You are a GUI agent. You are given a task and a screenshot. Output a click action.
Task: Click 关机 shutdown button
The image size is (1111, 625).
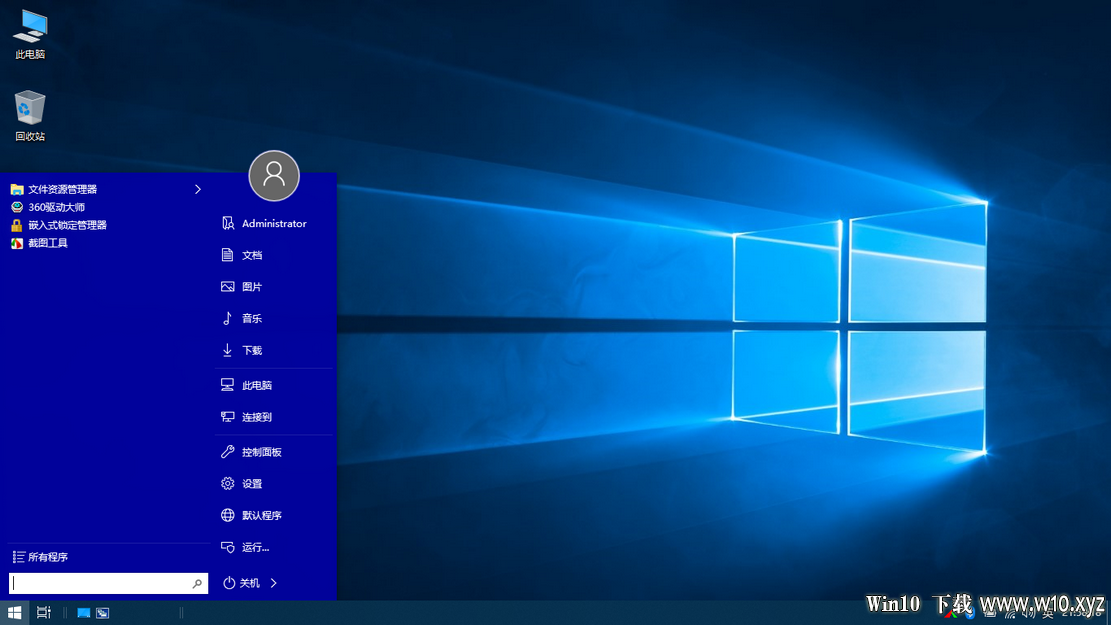tap(242, 583)
